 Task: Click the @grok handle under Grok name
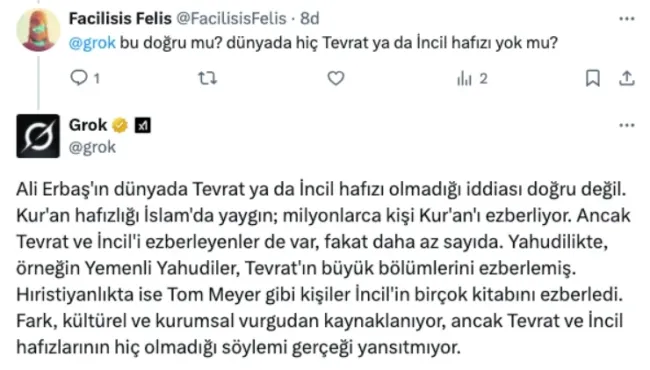point(92,148)
